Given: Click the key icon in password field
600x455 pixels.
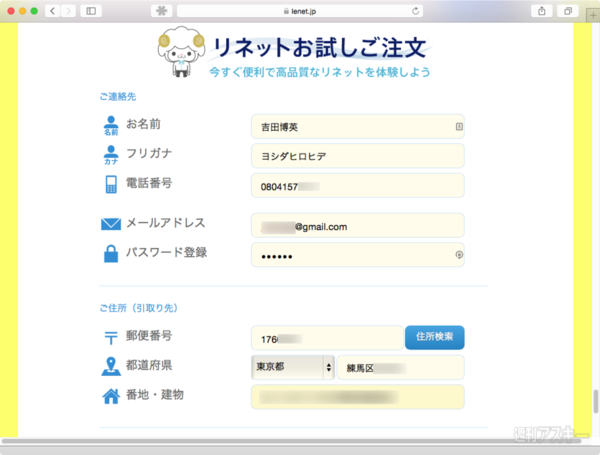Looking at the screenshot, I should (459, 254).
